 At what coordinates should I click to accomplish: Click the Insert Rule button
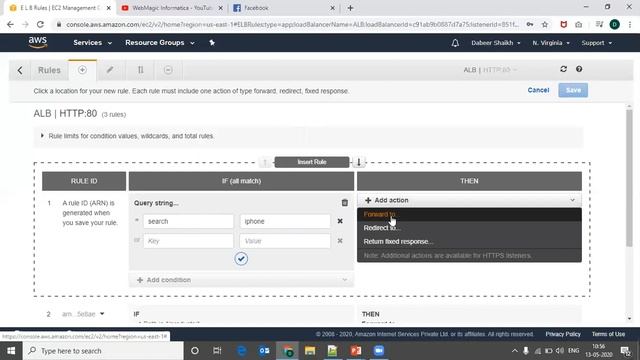312,162
